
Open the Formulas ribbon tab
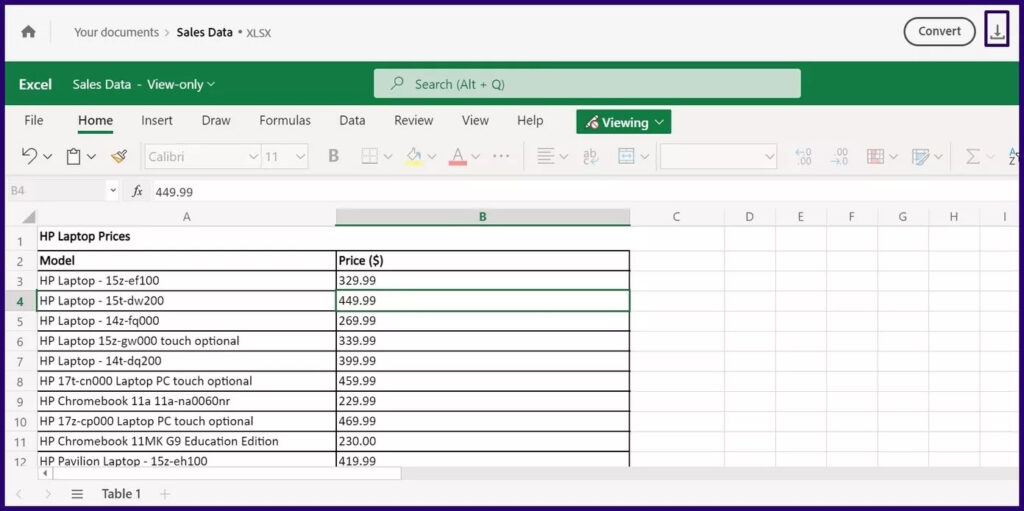click(x=284, y=120)
